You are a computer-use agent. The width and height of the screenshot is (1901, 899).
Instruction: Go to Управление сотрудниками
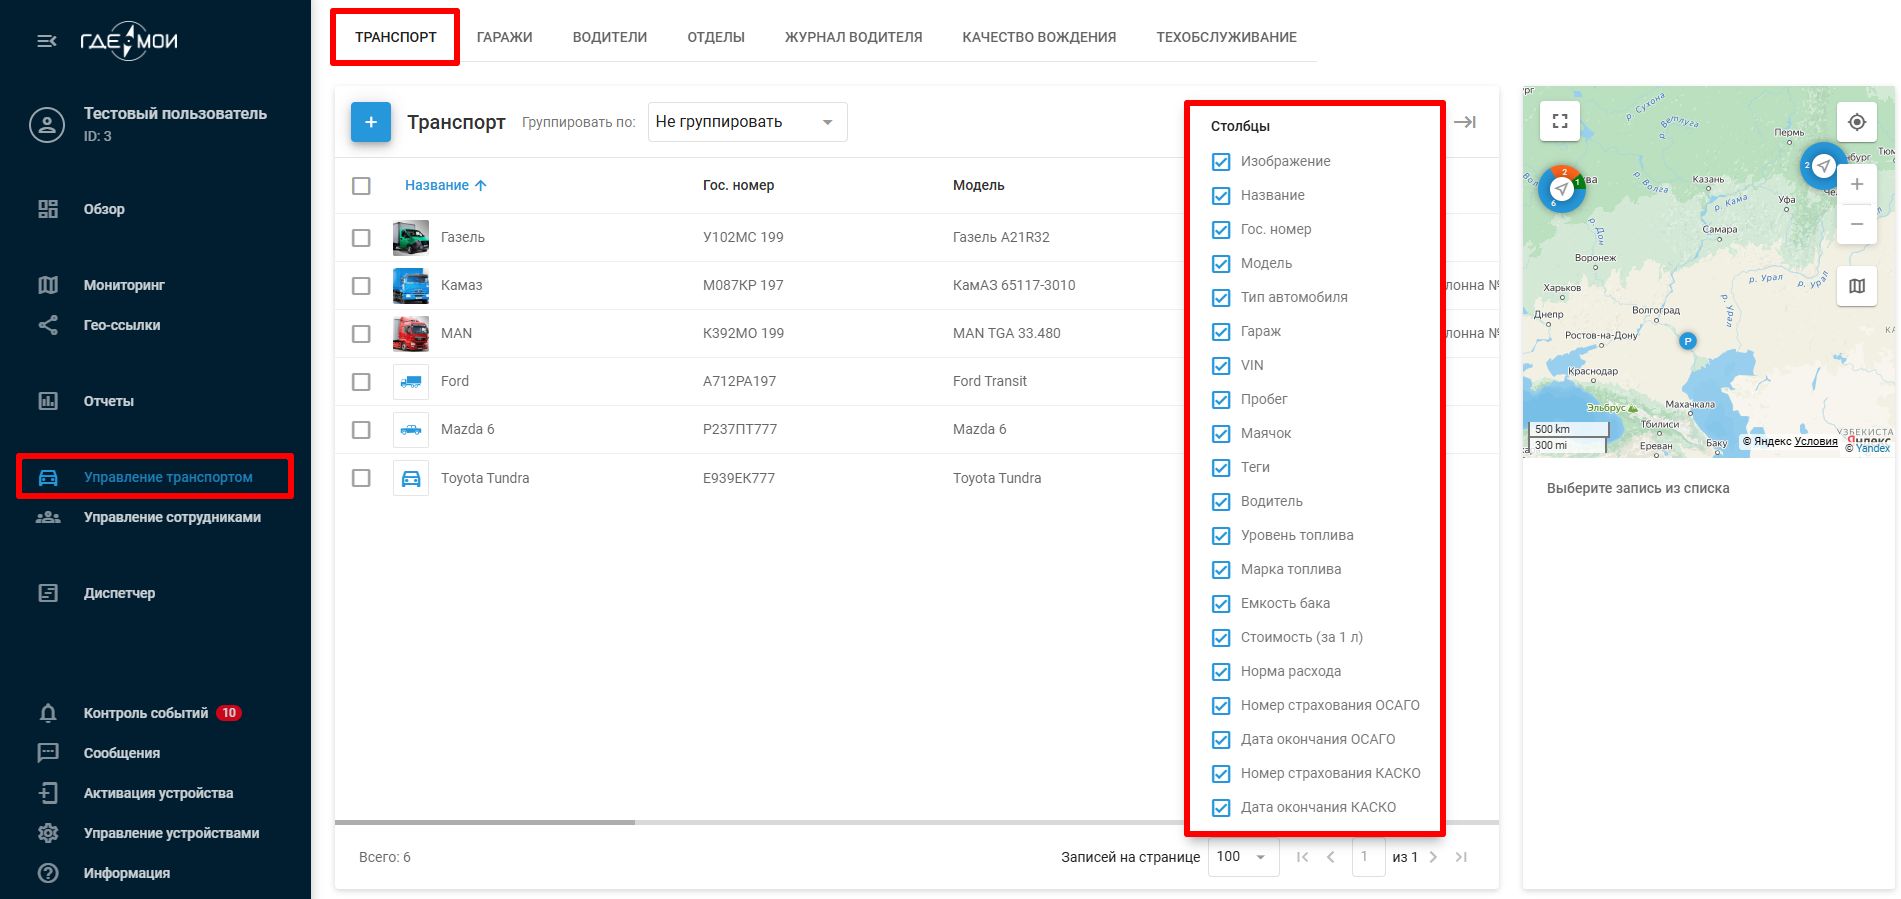point(171,517)
